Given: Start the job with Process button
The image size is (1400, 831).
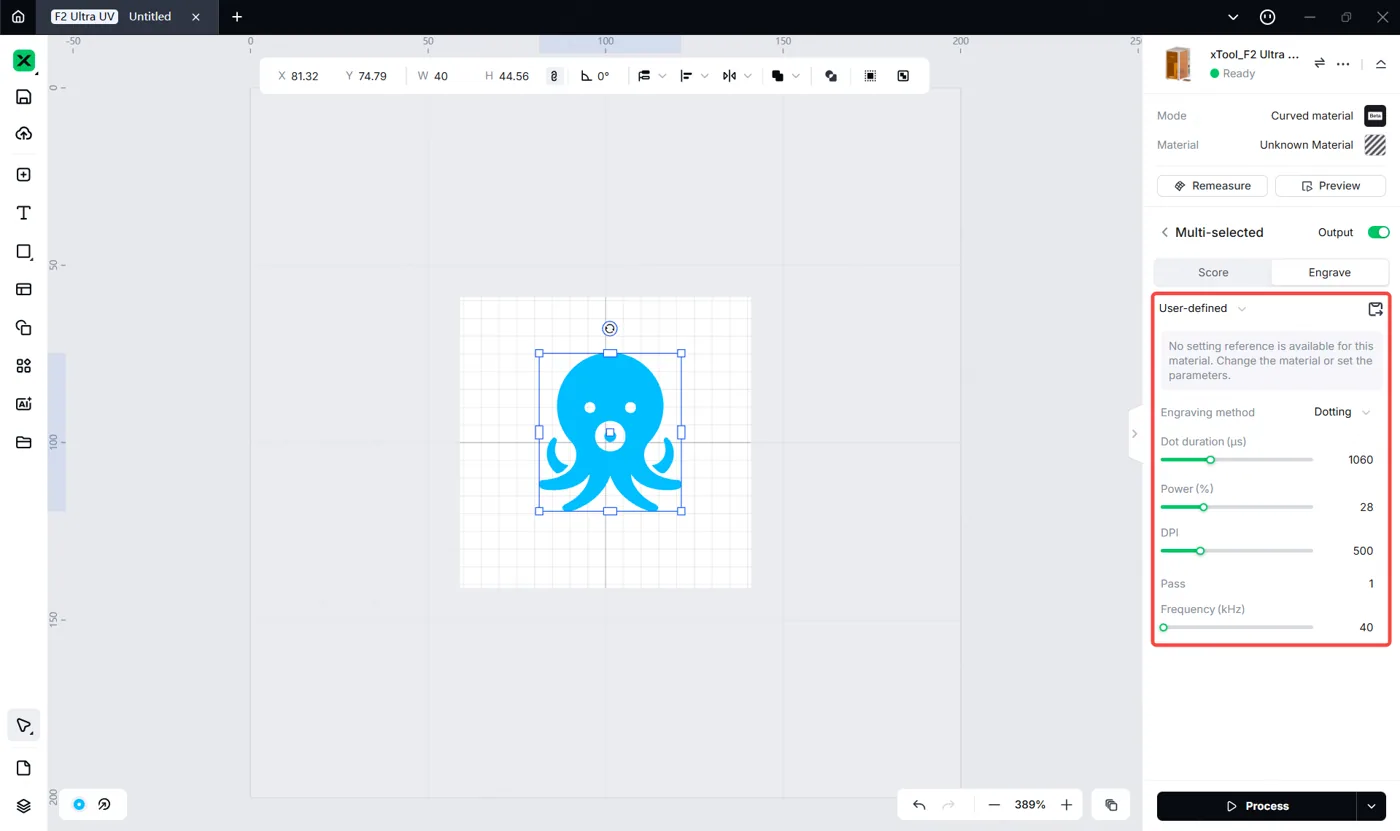Looking at the screenshot, I should pos(1256,806).
